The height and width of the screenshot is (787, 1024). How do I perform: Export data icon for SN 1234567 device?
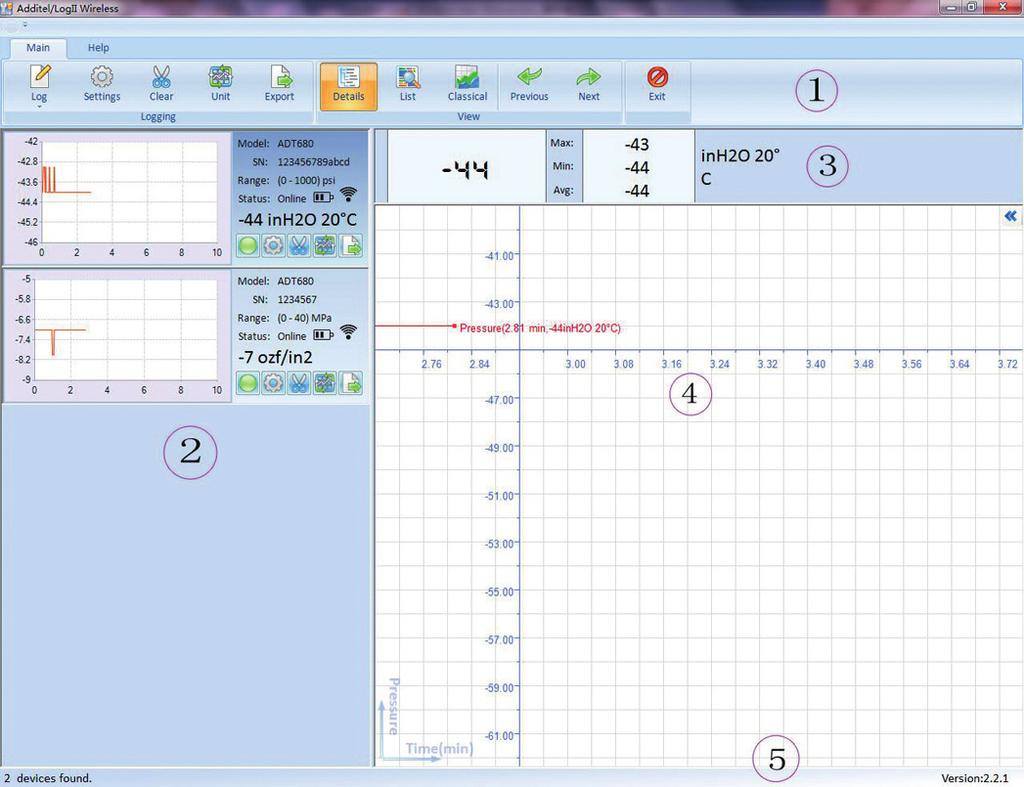(x=351, y=383)
